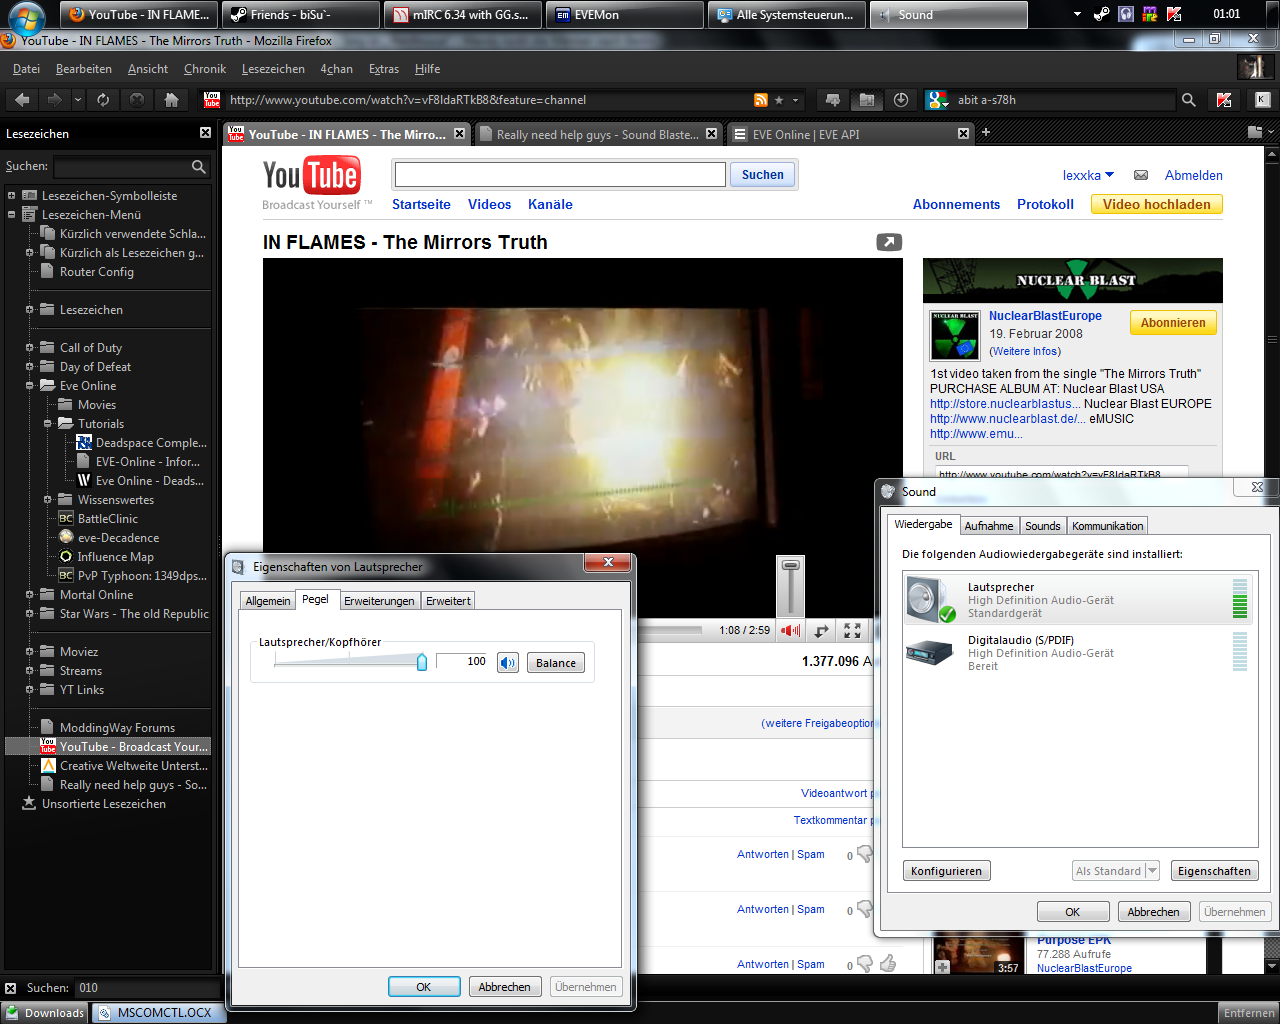Enter fullscreen in the YouTube player
Viewport: 1280px width, 1024px height.
click(x=852, y=630)
